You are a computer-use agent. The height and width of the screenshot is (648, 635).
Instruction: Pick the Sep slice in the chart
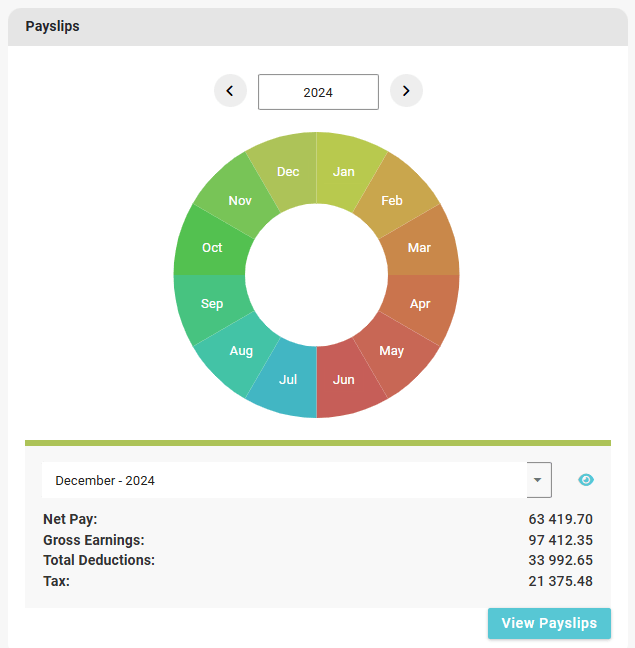[x=212, y=303]
